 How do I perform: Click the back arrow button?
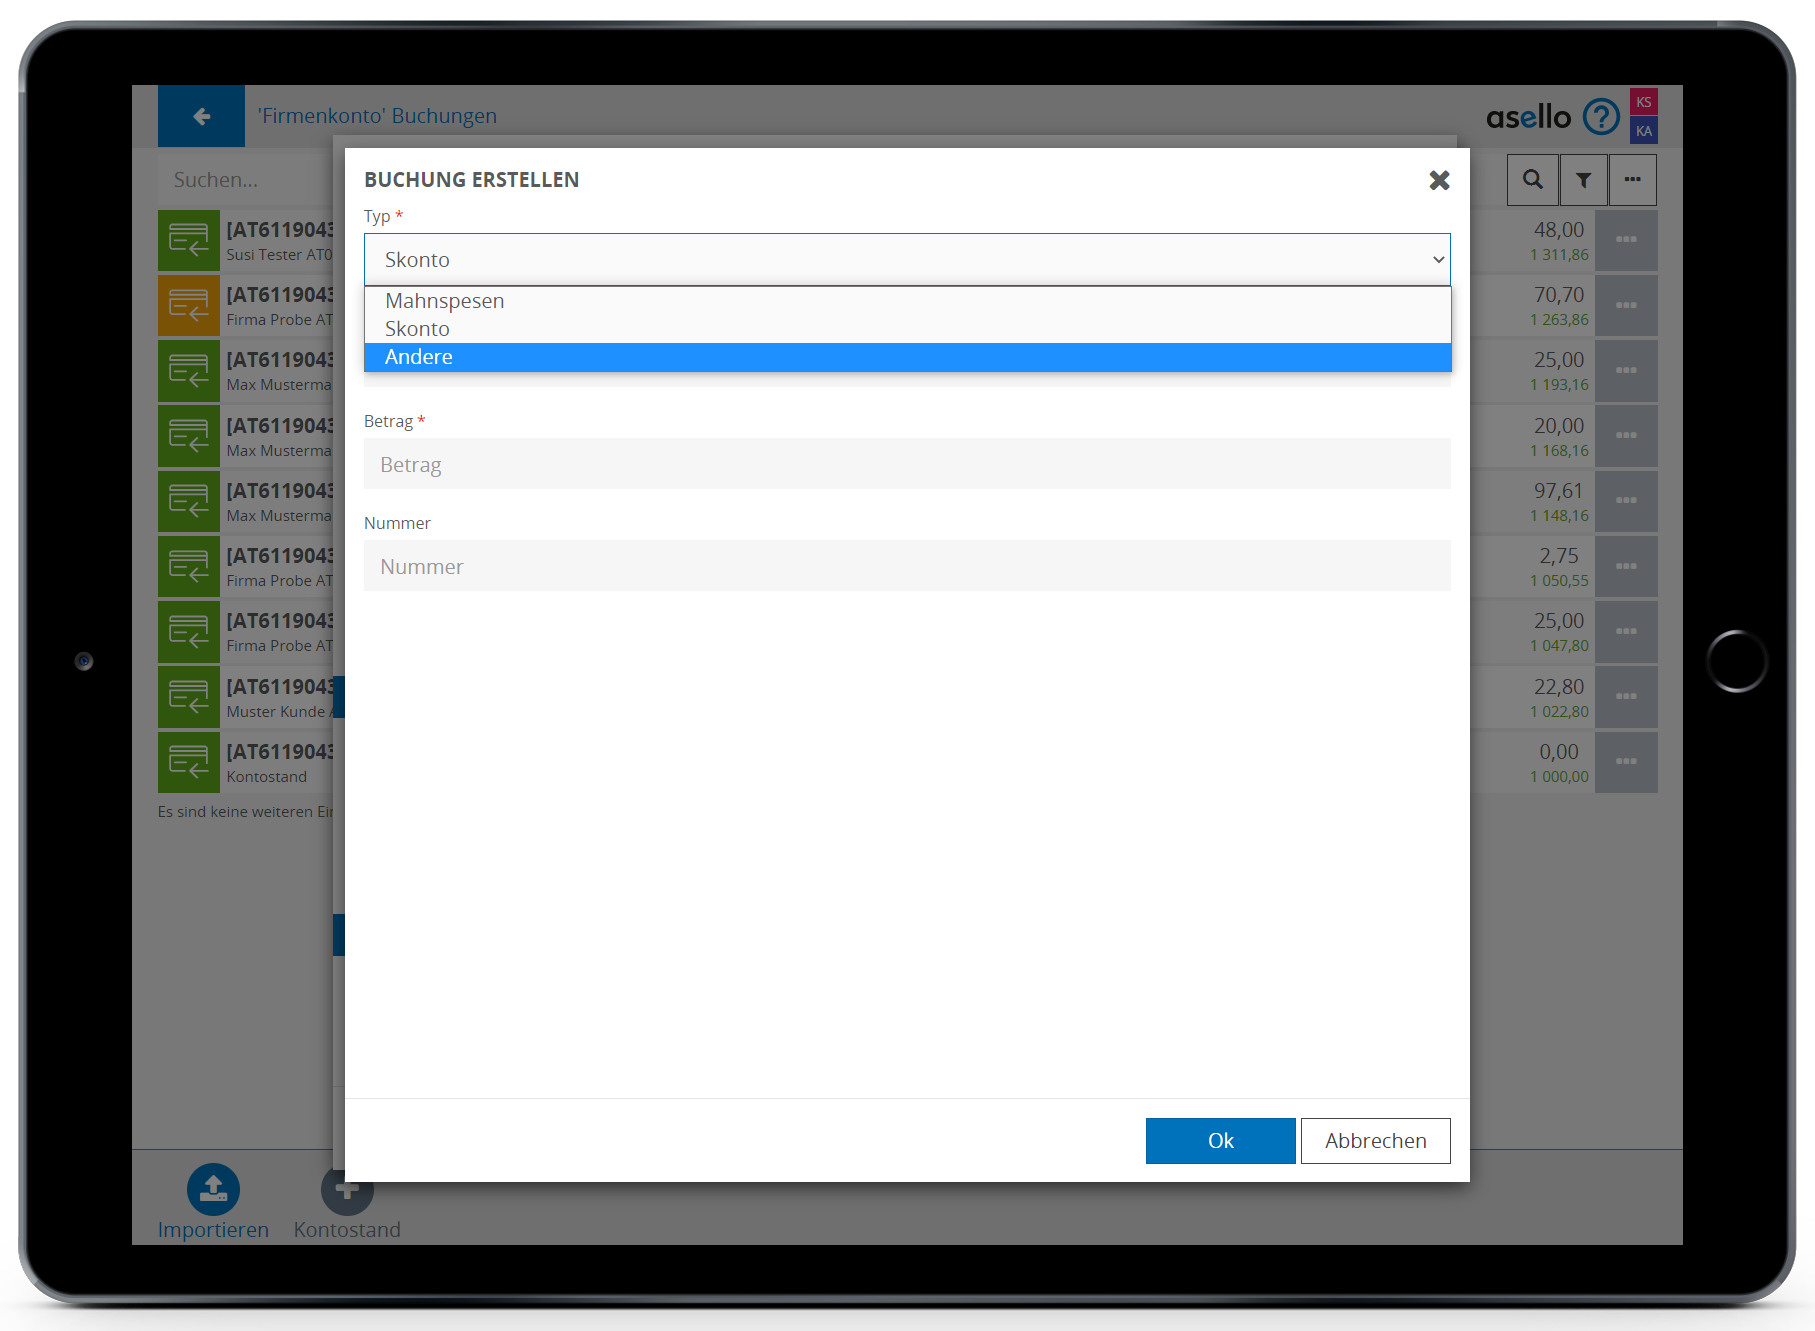pos(201,116)
